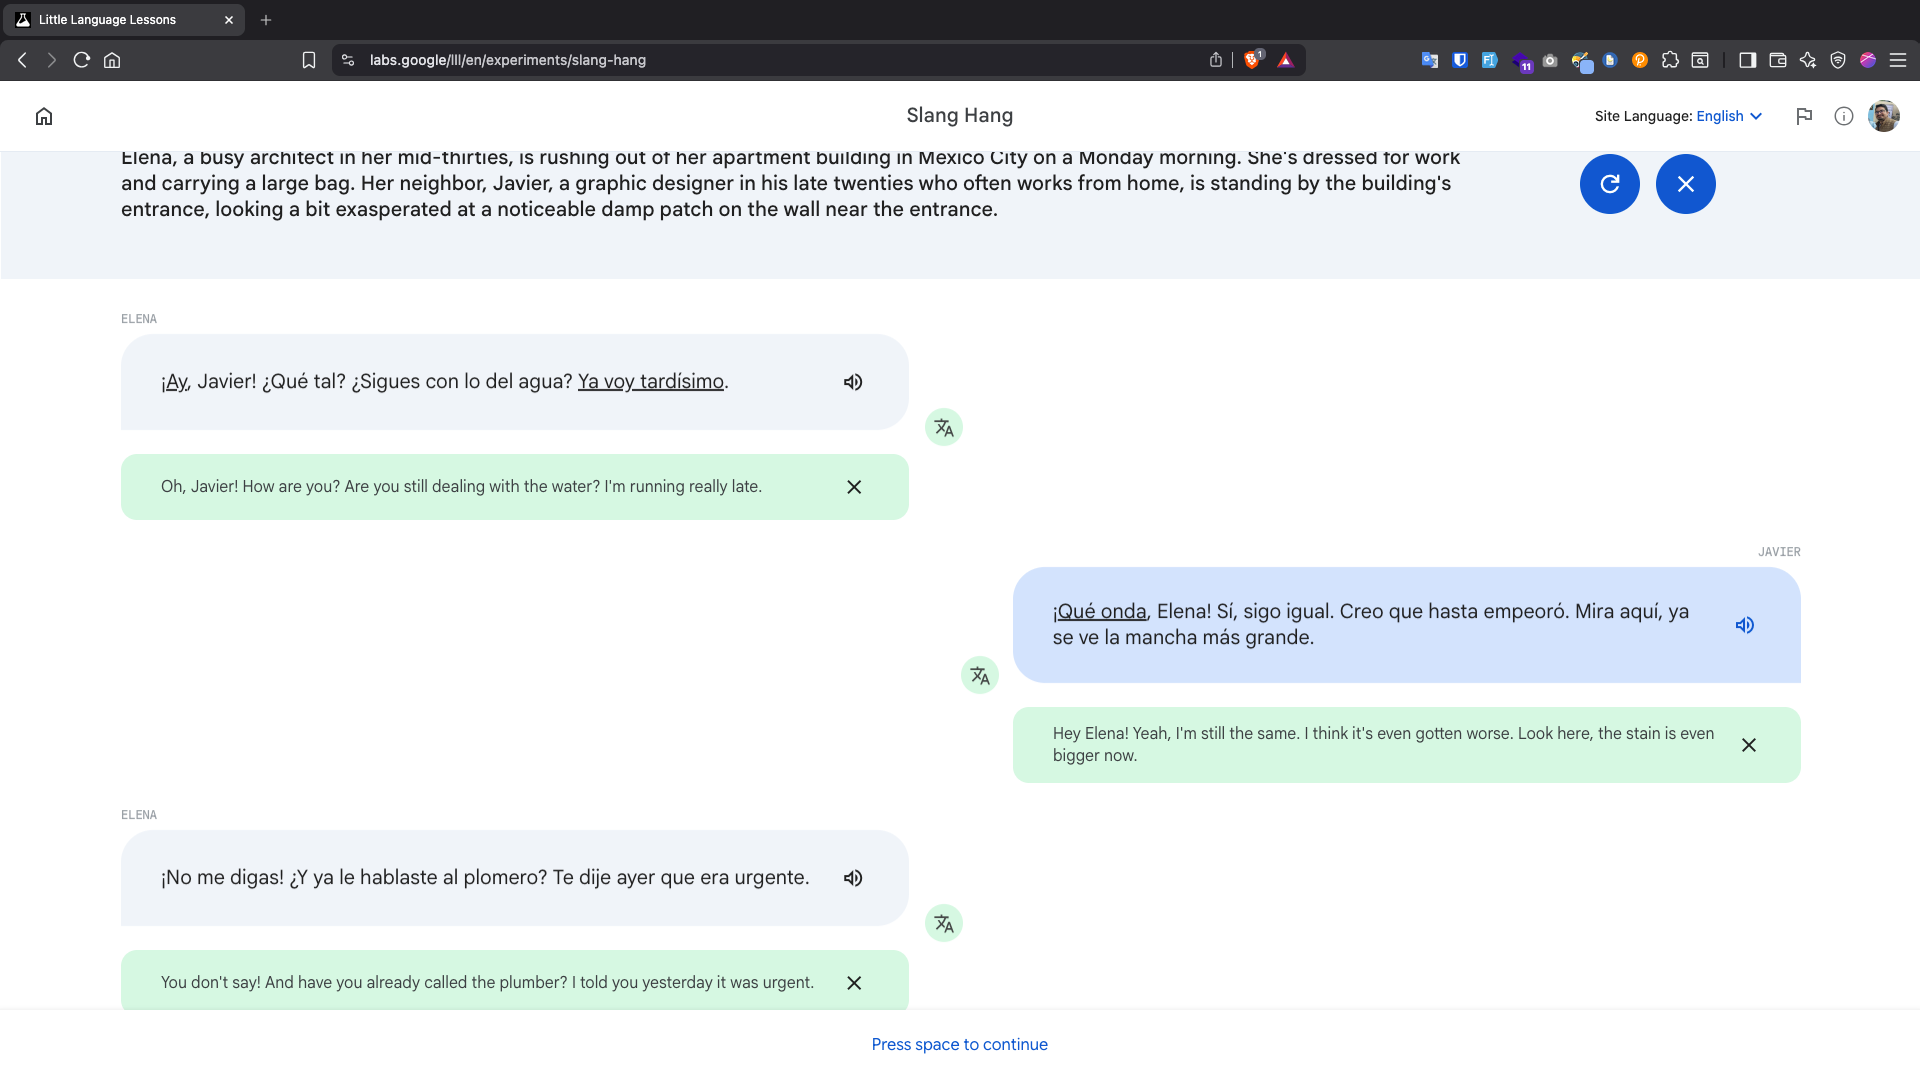1920x1080 pixels.
Task: Toggle translation for Elena's first message
Action: 944,428
